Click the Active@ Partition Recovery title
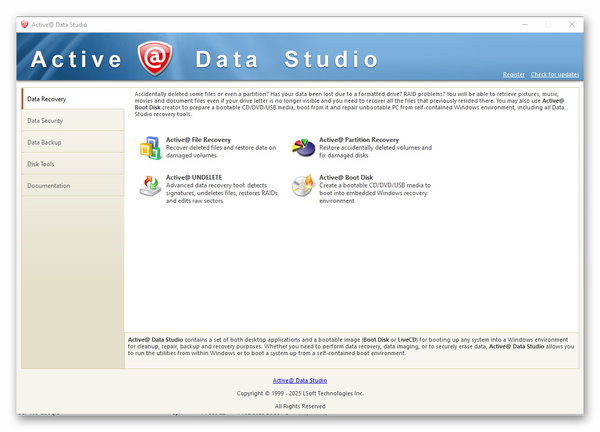This screenshot has width=600, height=432. pyautogui.click(x=359, y=140)
